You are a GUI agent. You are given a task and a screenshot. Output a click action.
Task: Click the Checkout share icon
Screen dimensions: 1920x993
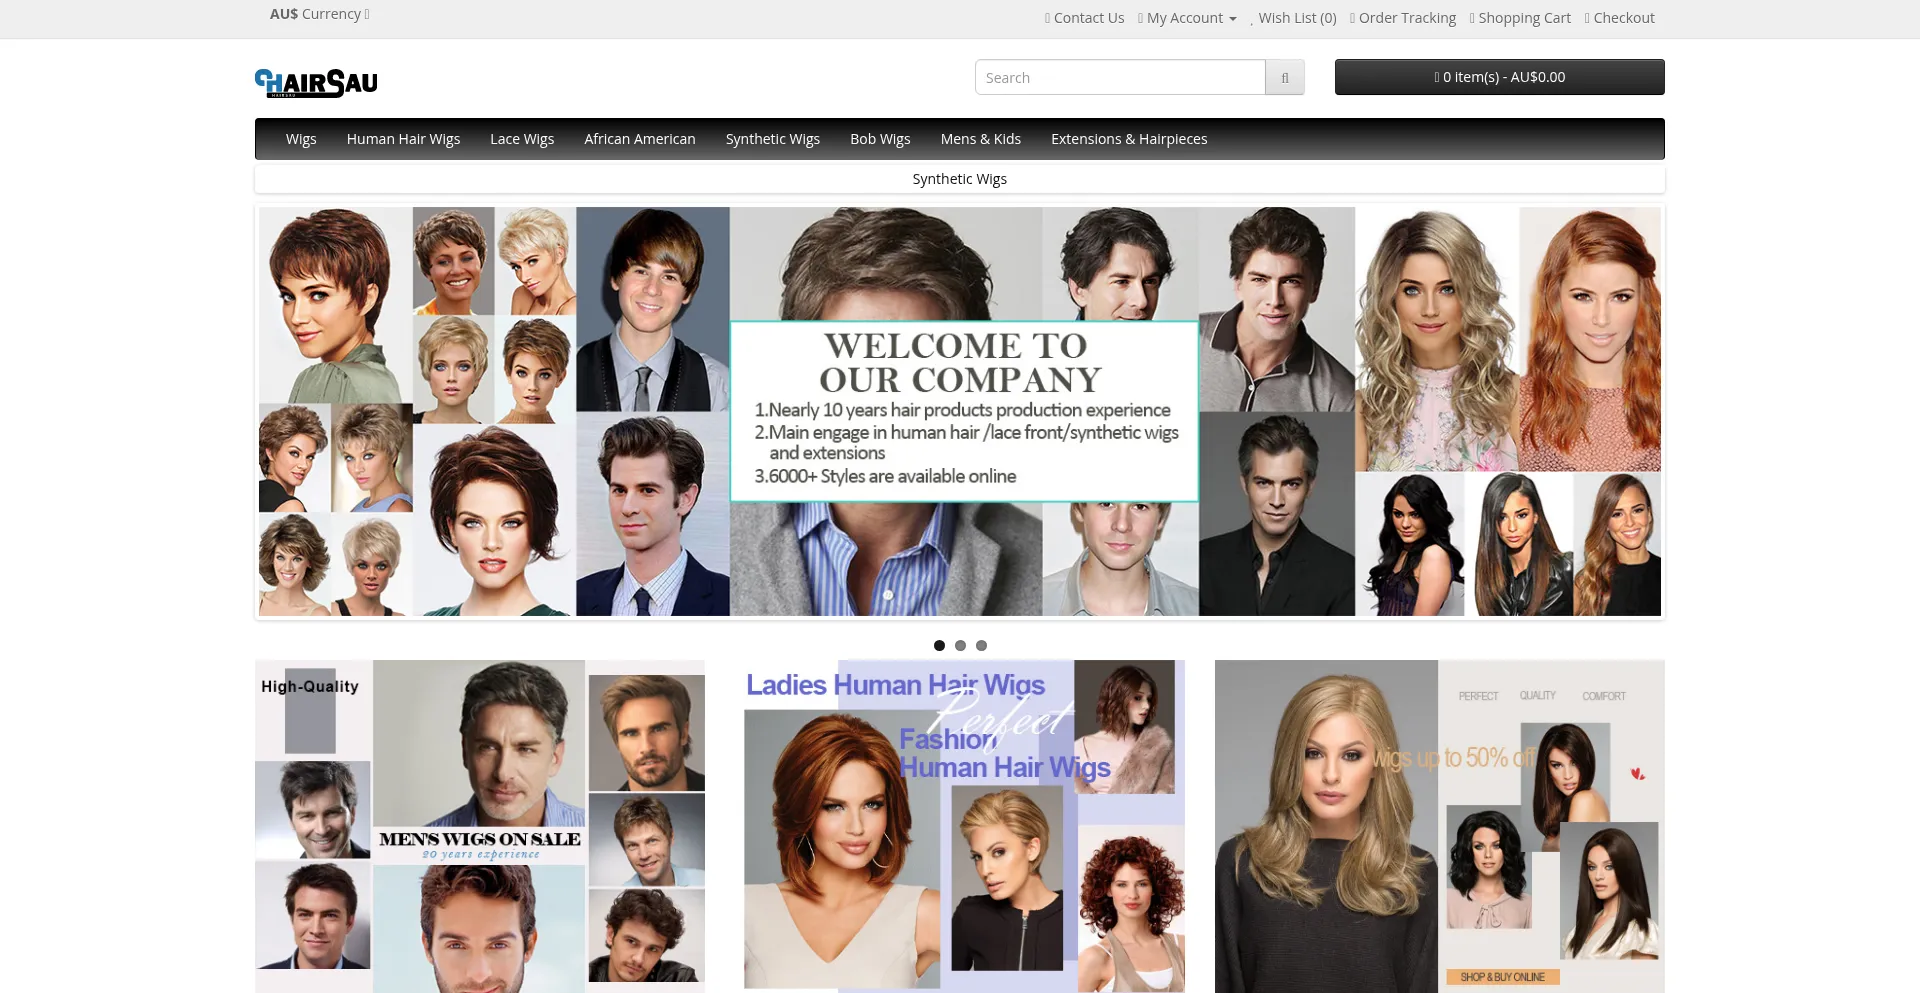tap(1588, 18)
